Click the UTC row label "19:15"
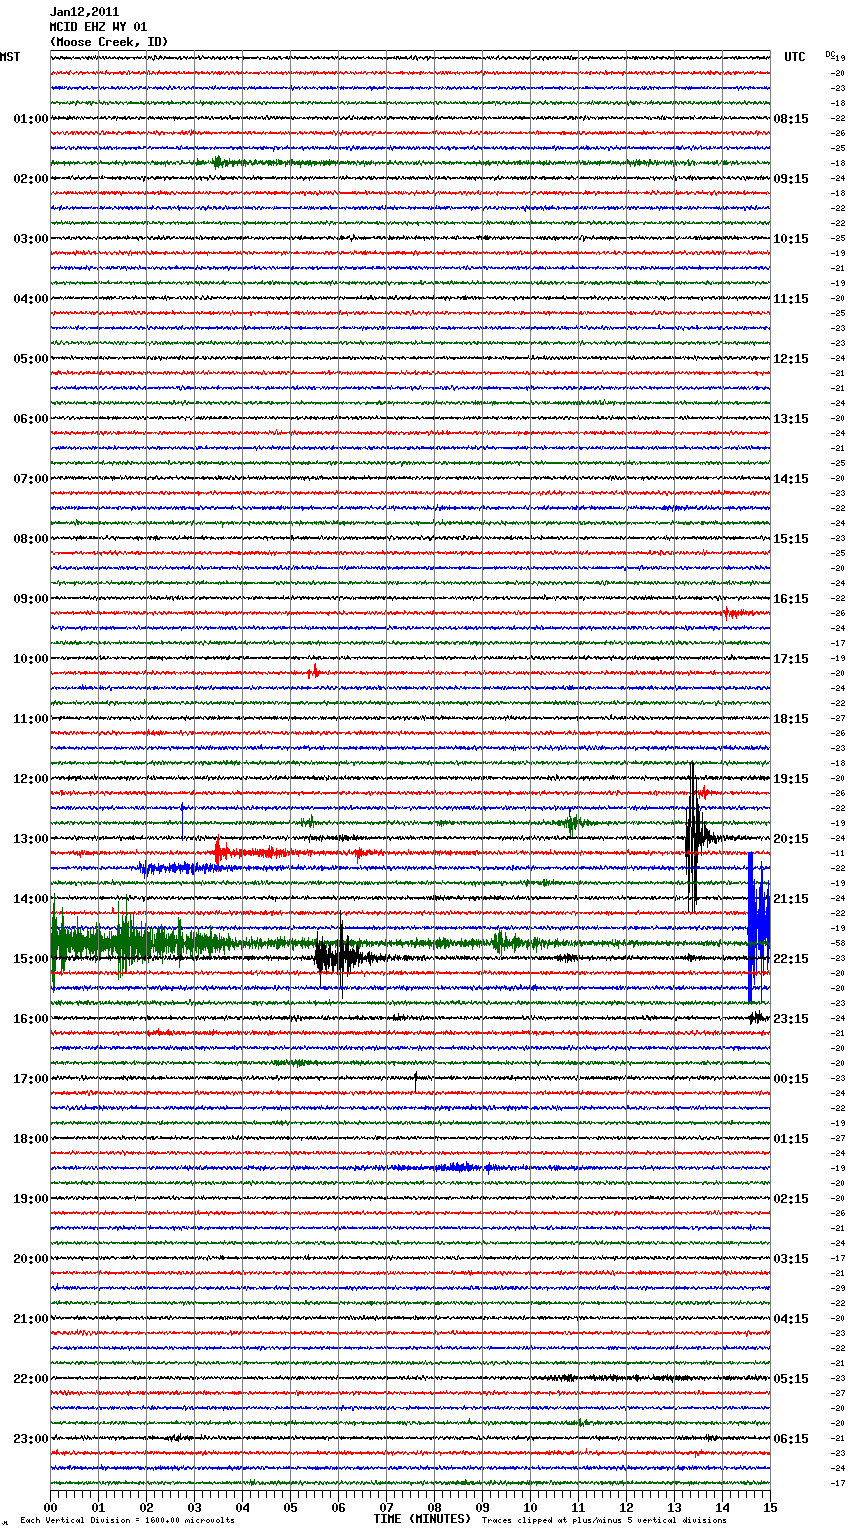Screen dimensions: 850x1534 pos(791,779)
